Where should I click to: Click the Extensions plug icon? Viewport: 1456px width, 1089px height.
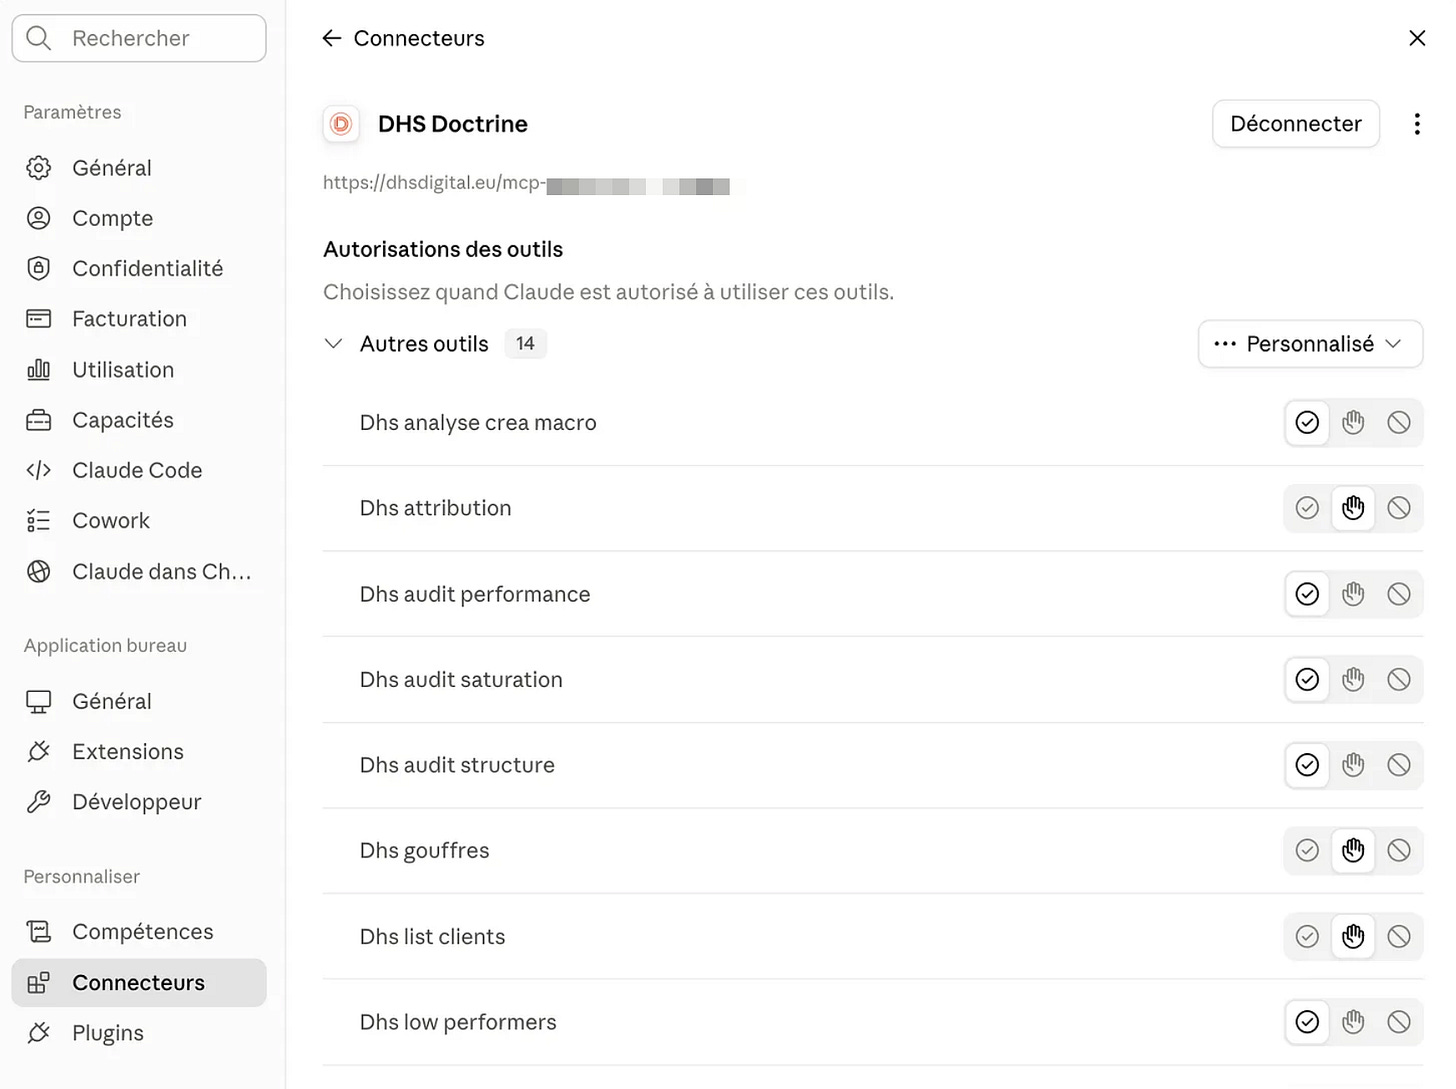tap(39, 752)
